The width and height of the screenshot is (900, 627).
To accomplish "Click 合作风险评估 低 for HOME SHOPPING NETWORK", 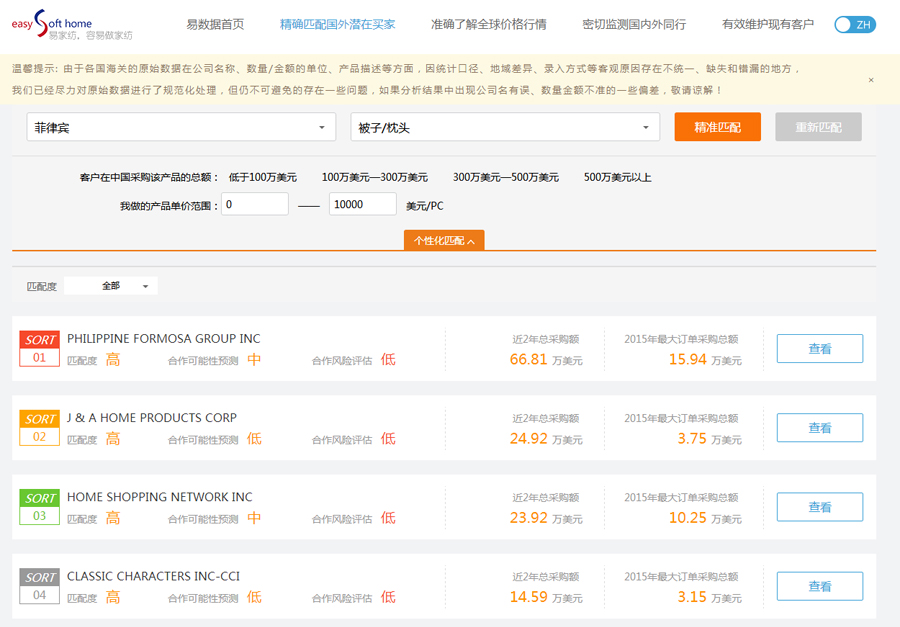I will click(354, 518).
